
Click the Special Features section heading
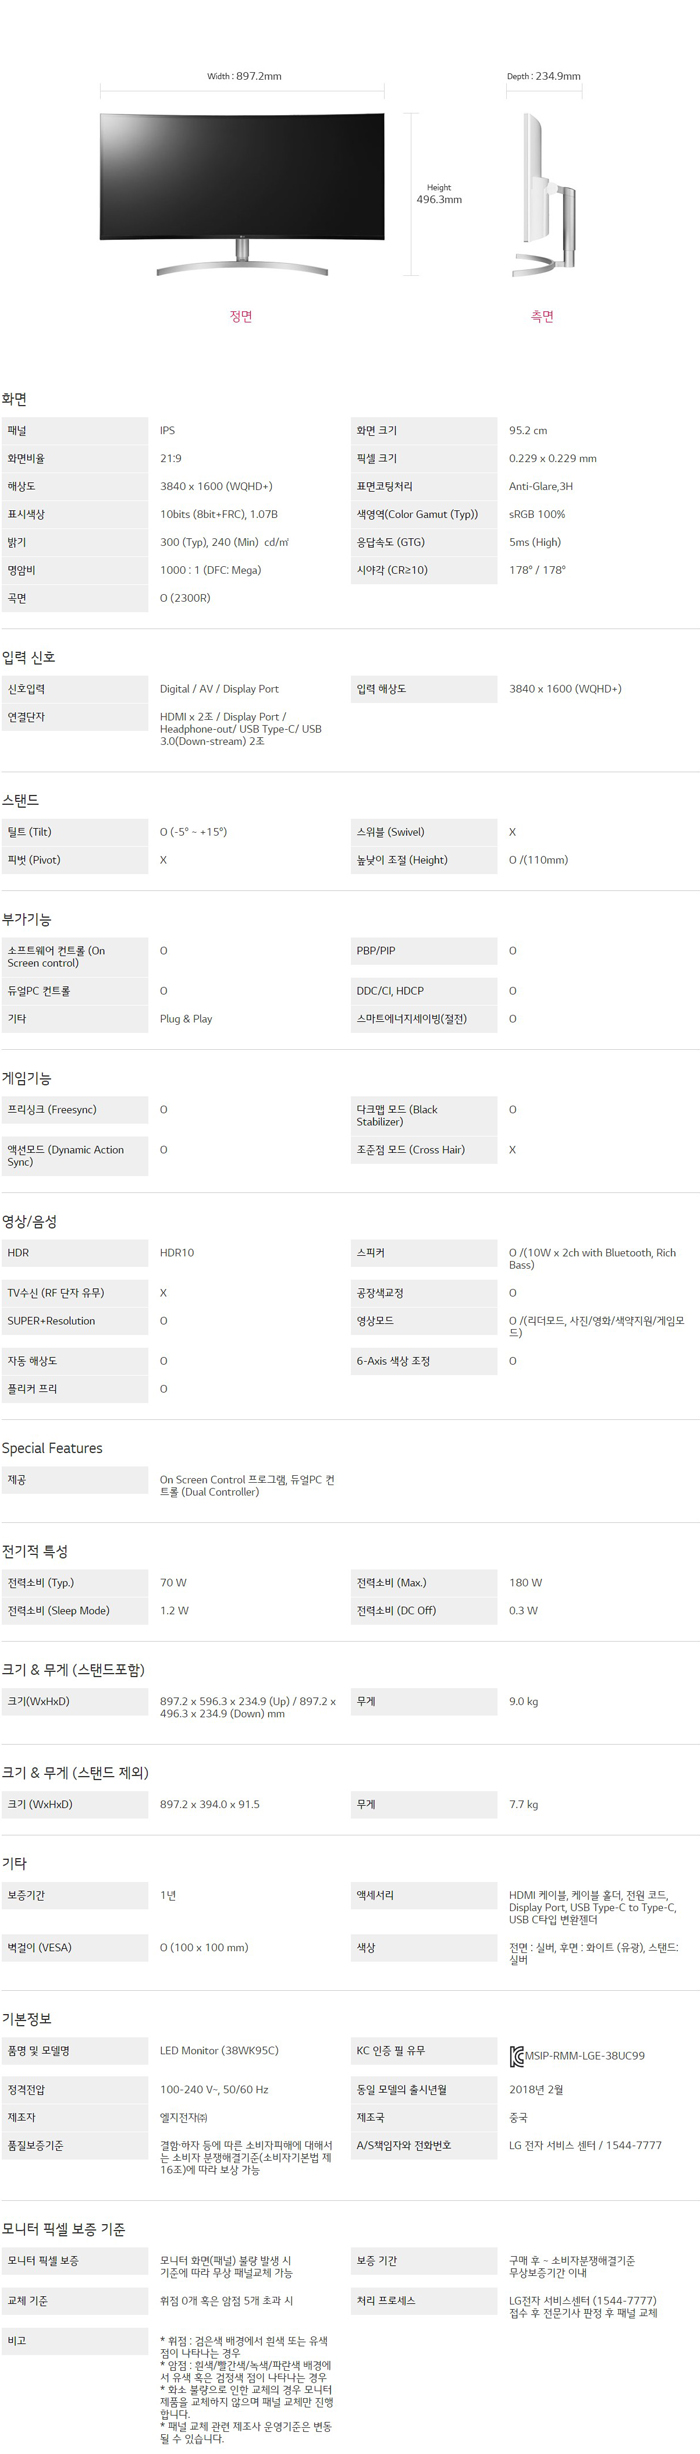click(x=52, y=1448)
